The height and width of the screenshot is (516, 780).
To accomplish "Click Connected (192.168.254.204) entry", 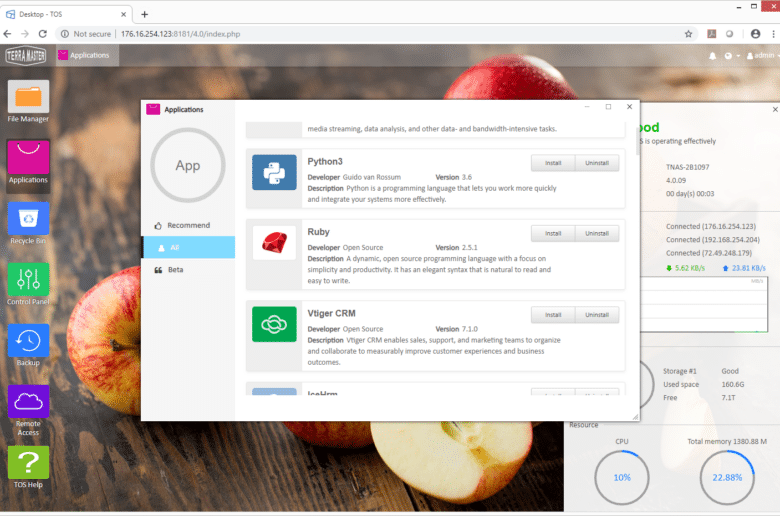I will tap(713, 240).
